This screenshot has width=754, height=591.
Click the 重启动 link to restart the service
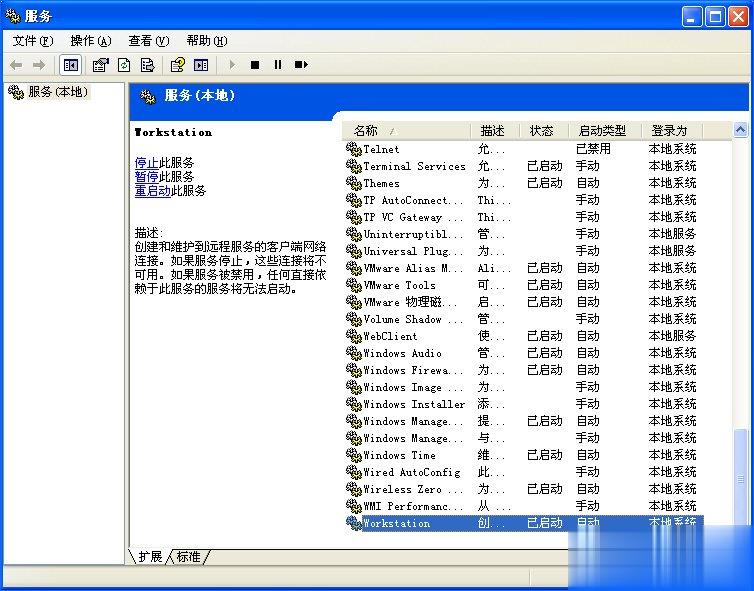(x=152, y=191)
